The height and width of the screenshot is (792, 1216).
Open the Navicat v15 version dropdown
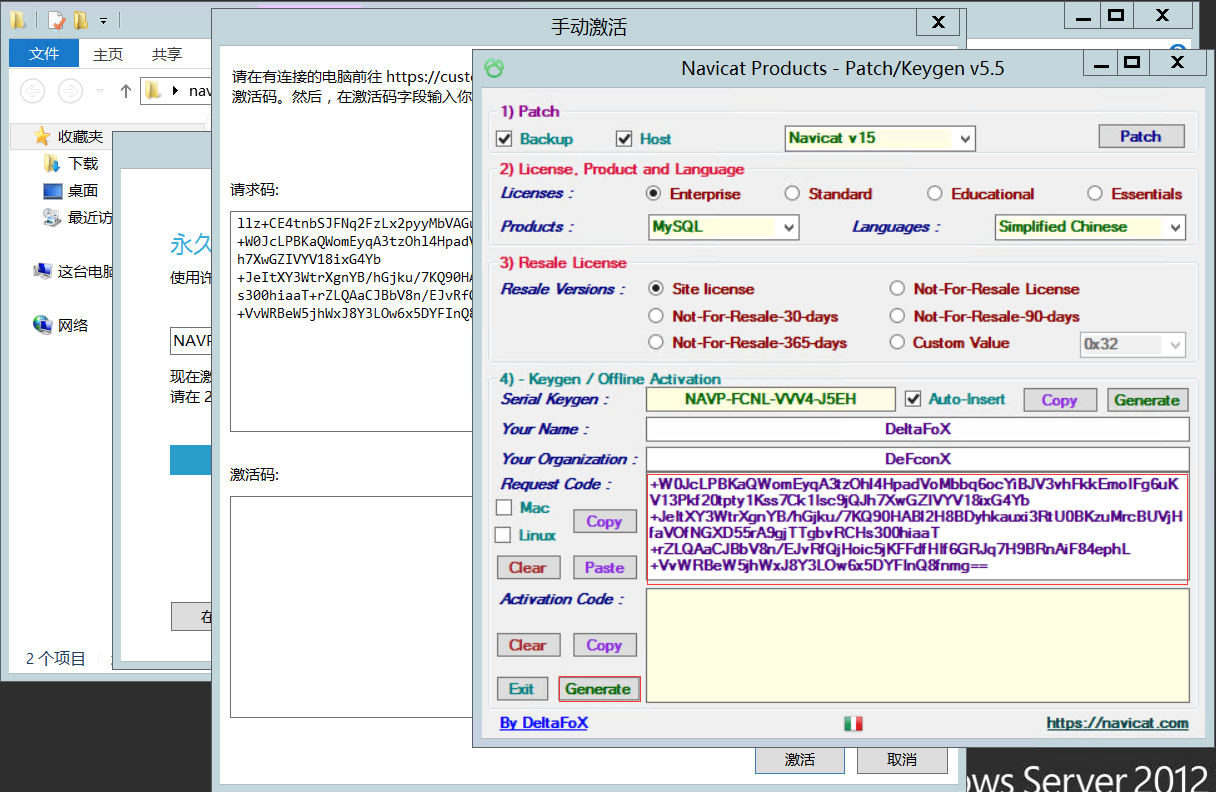coord(880,138)
